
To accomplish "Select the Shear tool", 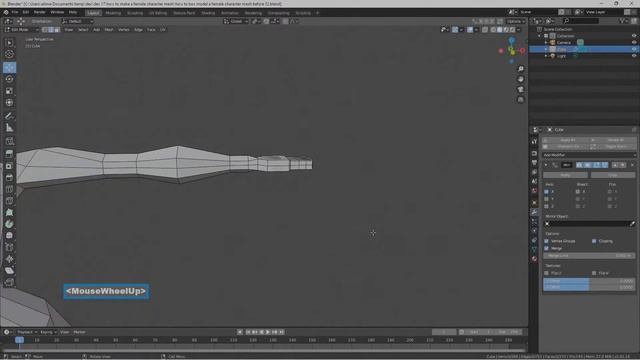I will pos(9,271).
